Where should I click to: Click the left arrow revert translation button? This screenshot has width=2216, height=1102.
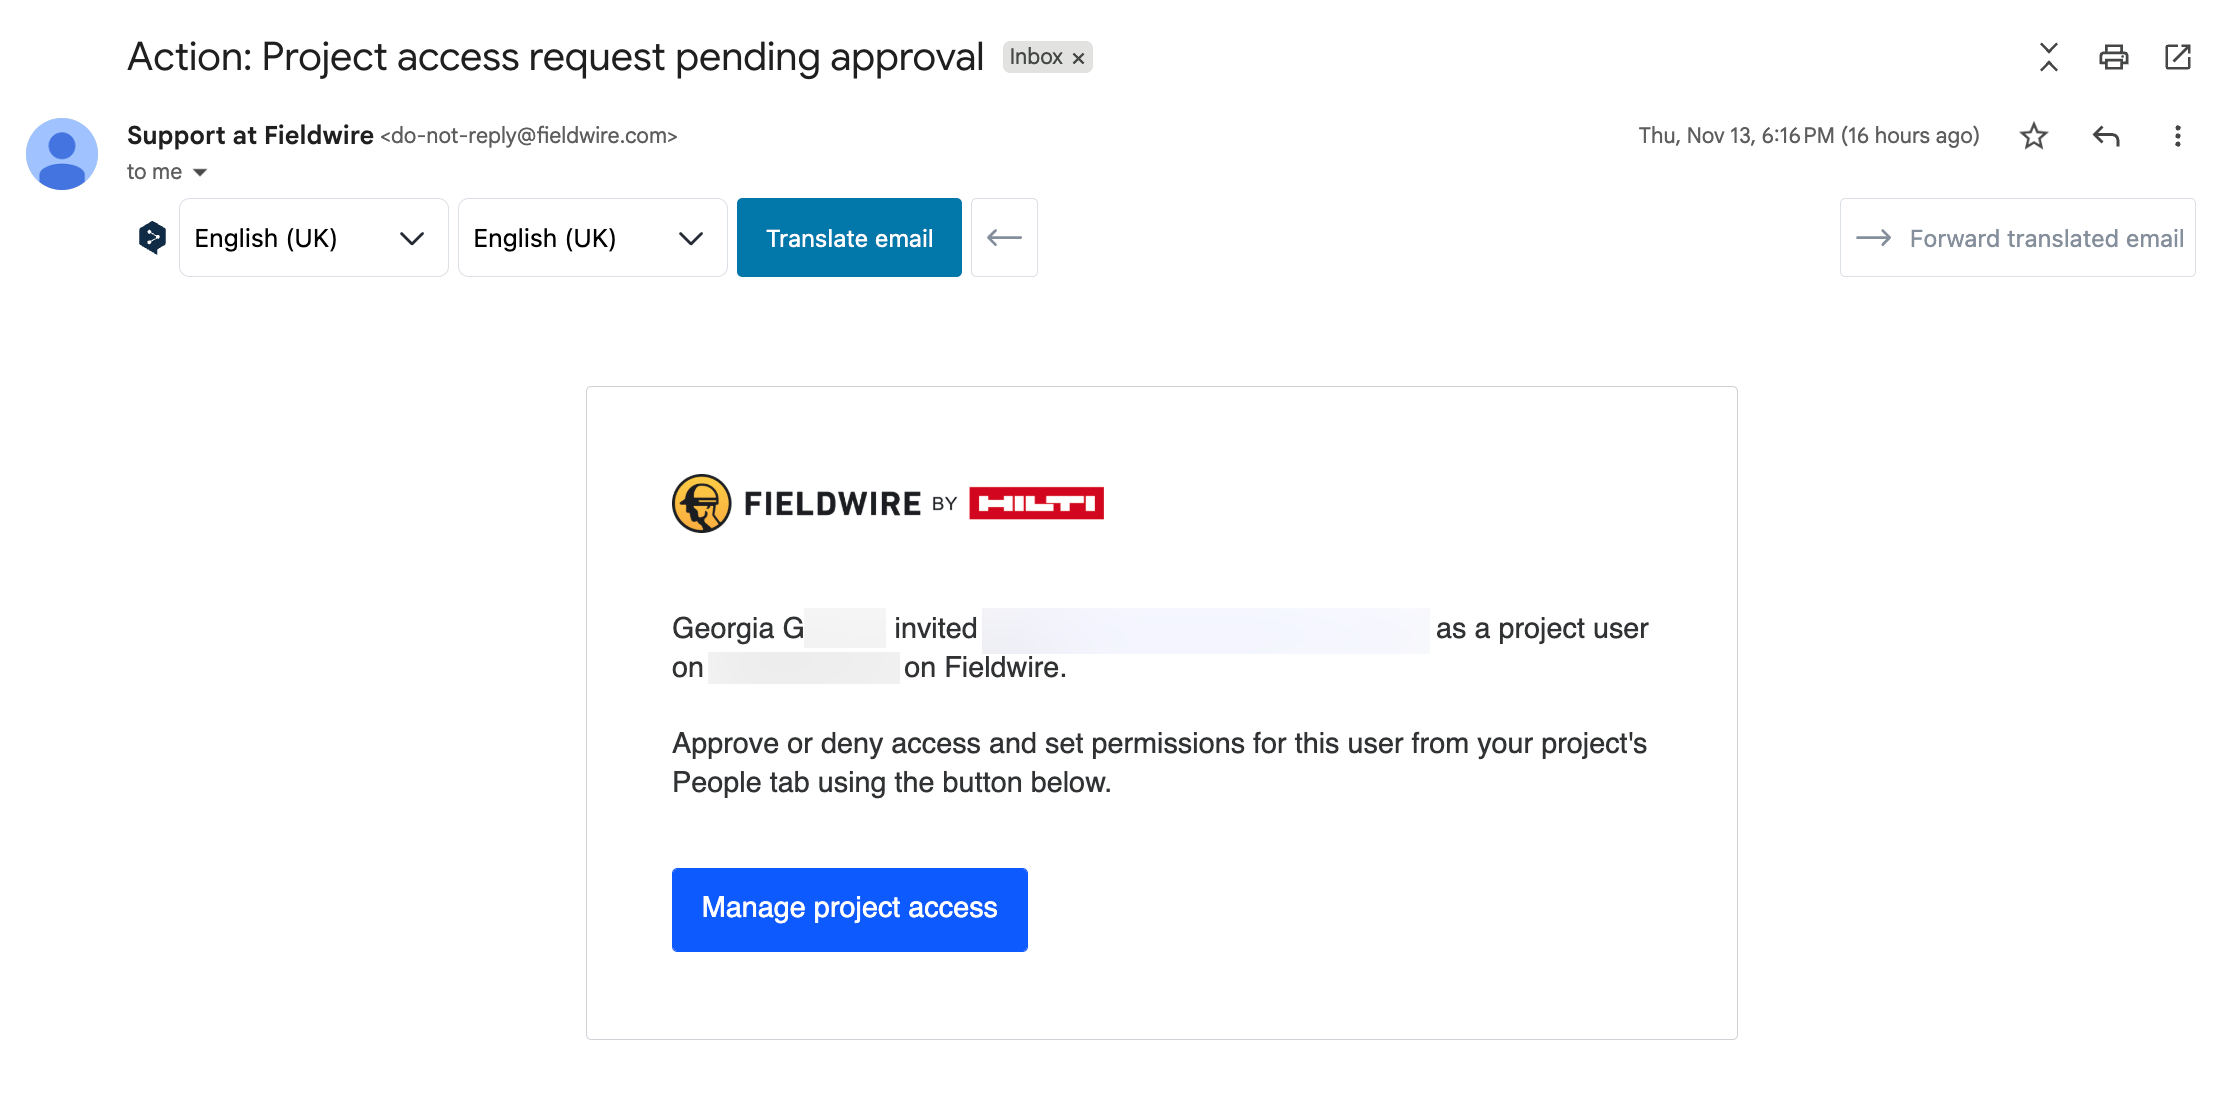(x=1004, y=238)
